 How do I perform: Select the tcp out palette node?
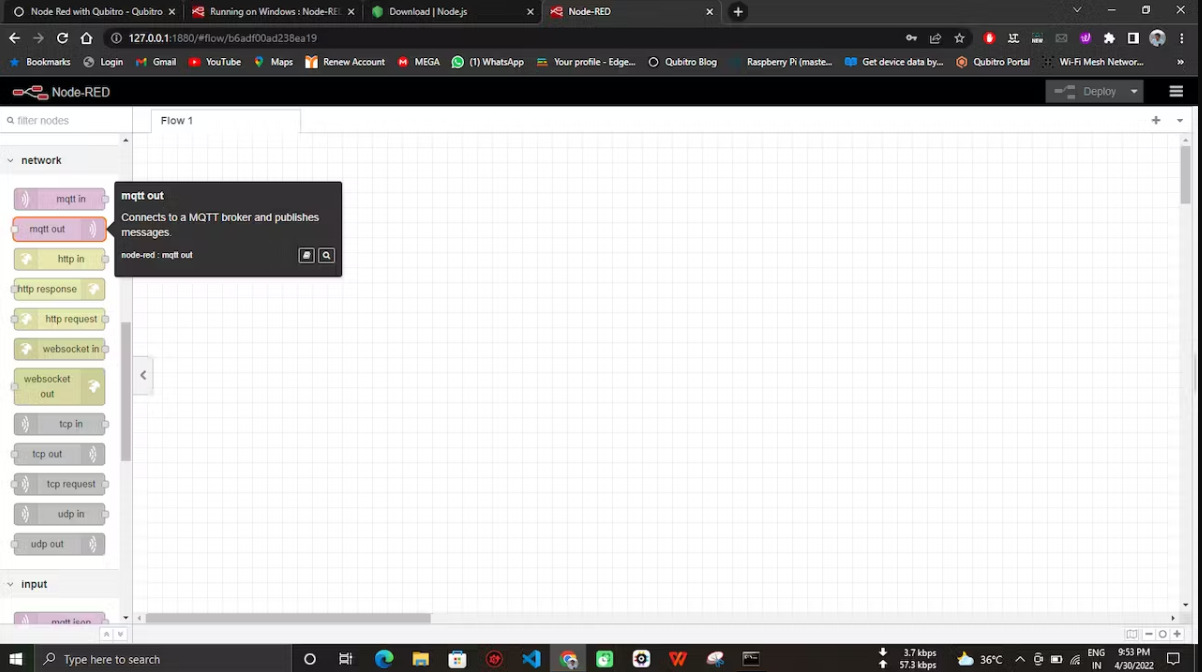tap(60, 454)
